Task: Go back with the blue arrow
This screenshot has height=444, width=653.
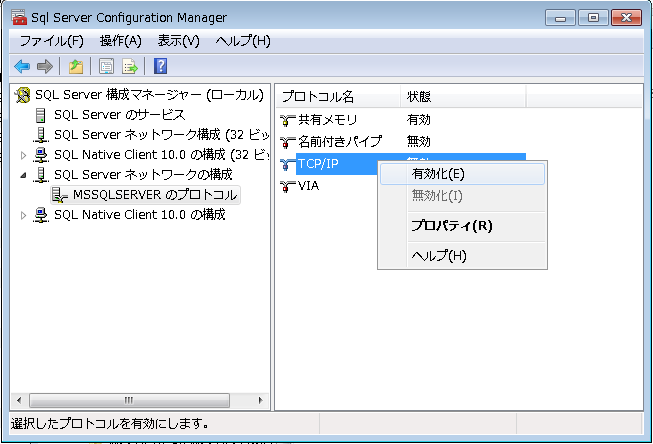Action: (22, 66)
